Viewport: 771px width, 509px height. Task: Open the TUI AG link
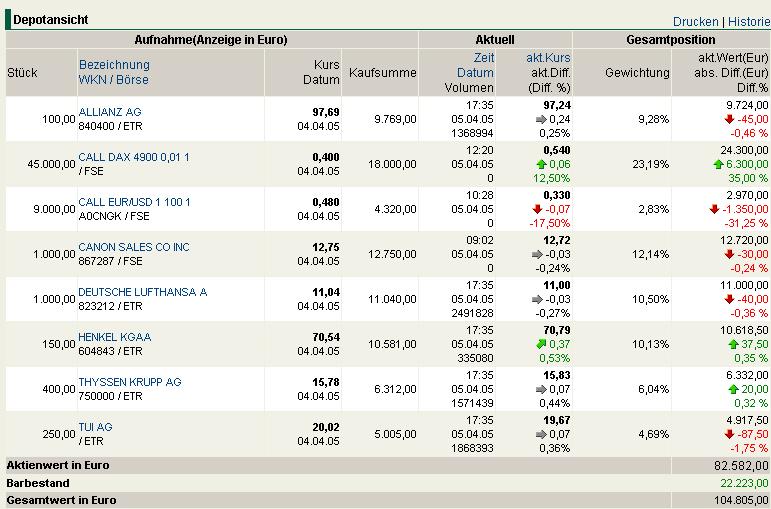pos(95,427)
